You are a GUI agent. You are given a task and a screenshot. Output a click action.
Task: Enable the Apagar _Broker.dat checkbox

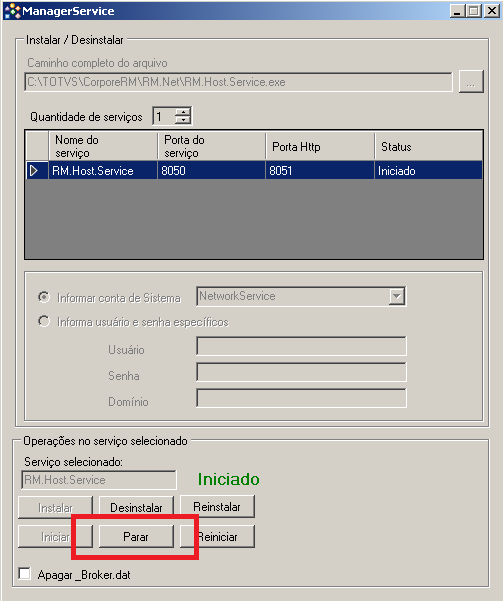coord(25,574)
